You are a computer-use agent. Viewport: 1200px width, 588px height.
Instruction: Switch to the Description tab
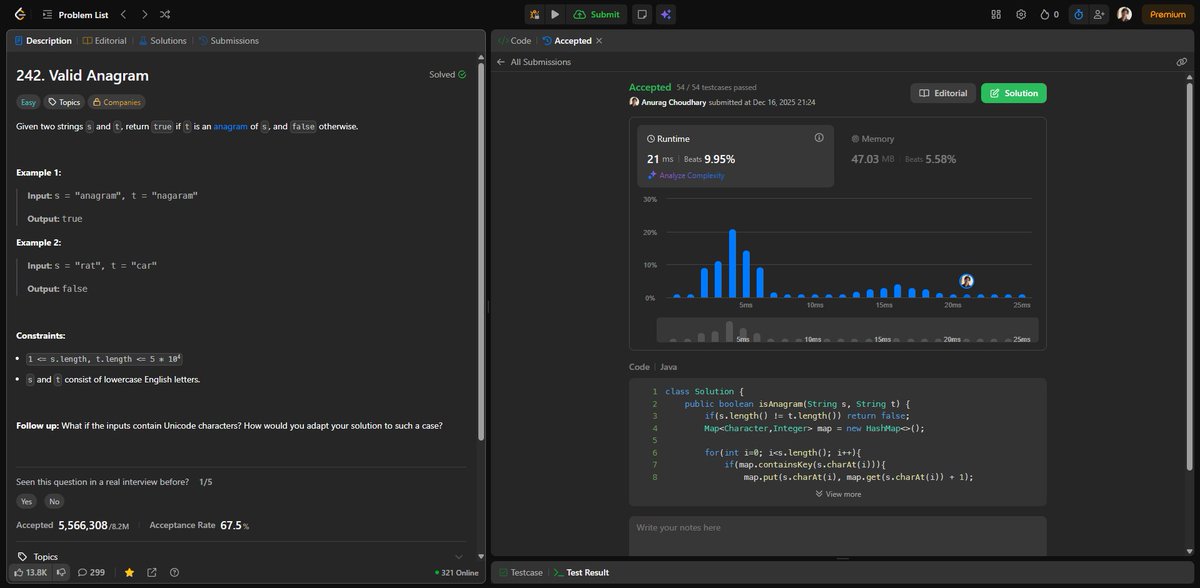(x=43, y=41)
